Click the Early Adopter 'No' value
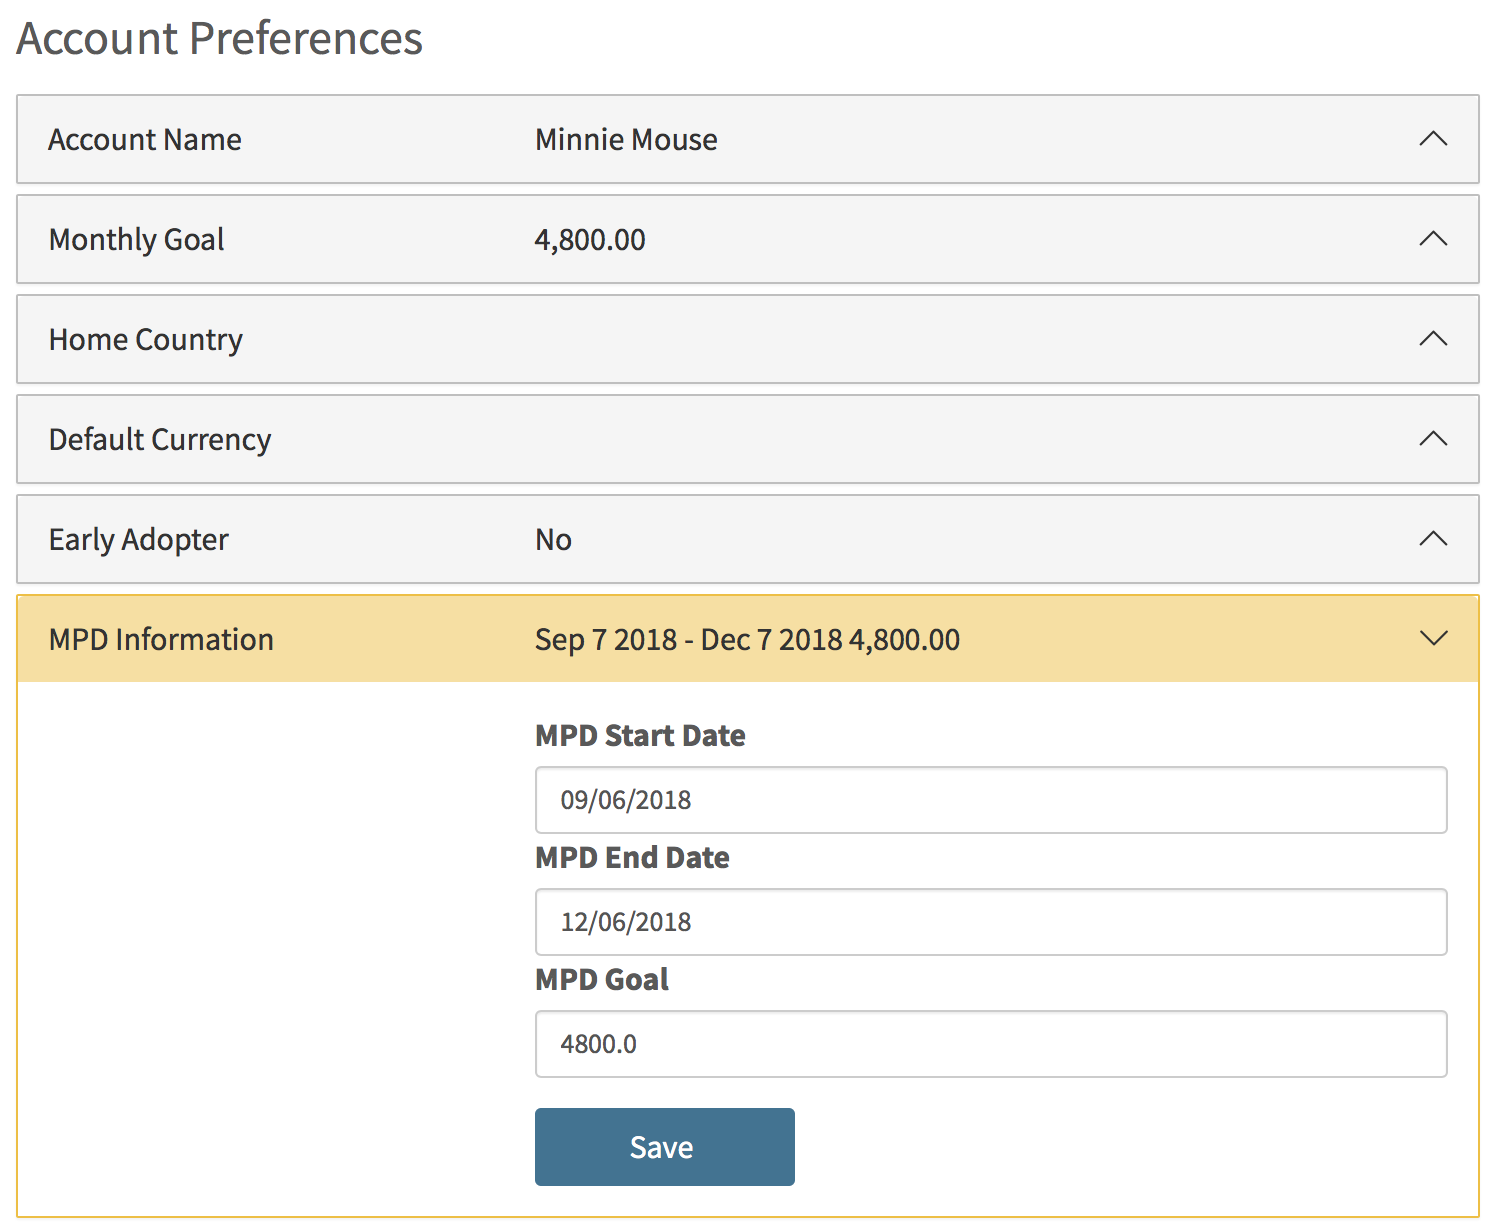This screenshot has height=1232, width=1494. coord(553,540)
